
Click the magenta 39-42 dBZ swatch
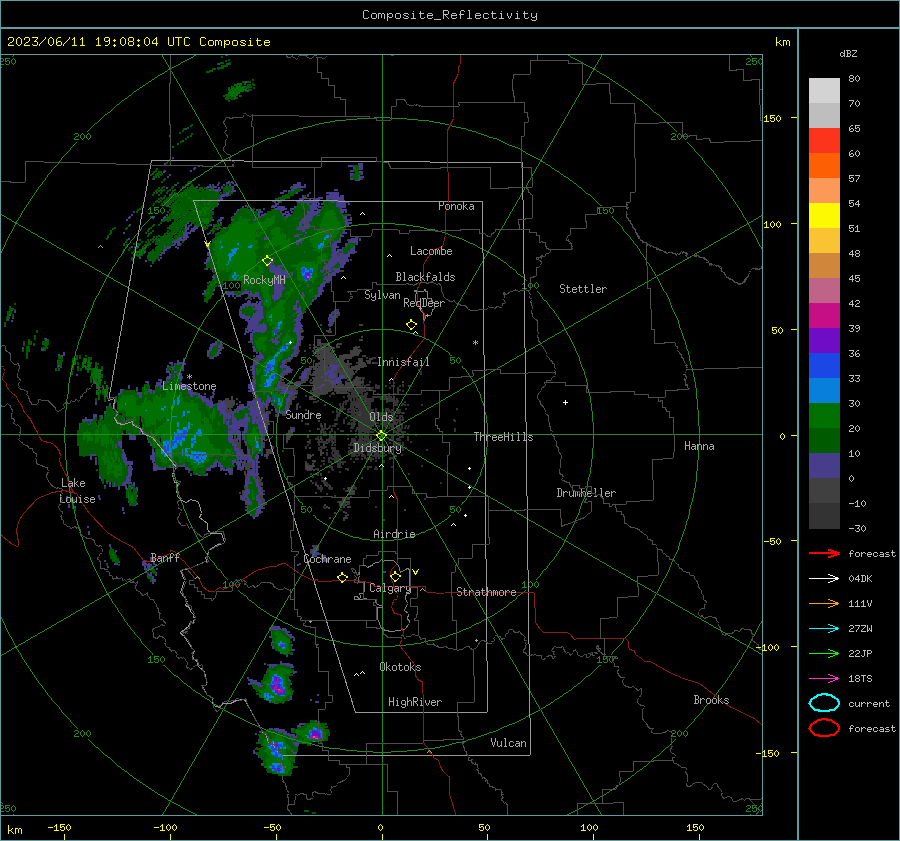click(824, 316)
